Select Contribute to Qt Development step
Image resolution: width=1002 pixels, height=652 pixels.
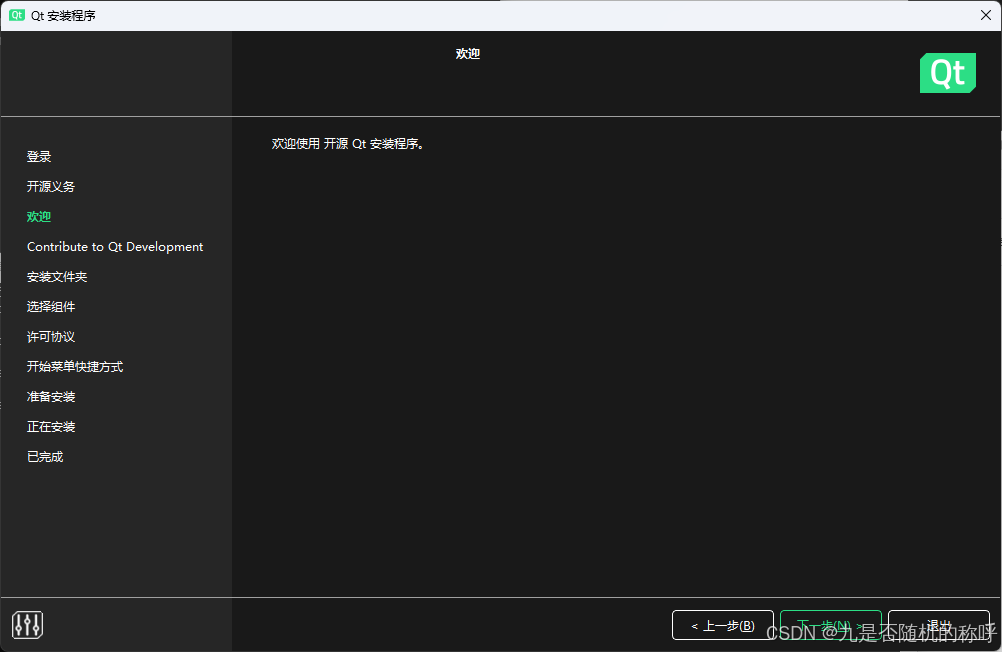(x=115, y=247)
